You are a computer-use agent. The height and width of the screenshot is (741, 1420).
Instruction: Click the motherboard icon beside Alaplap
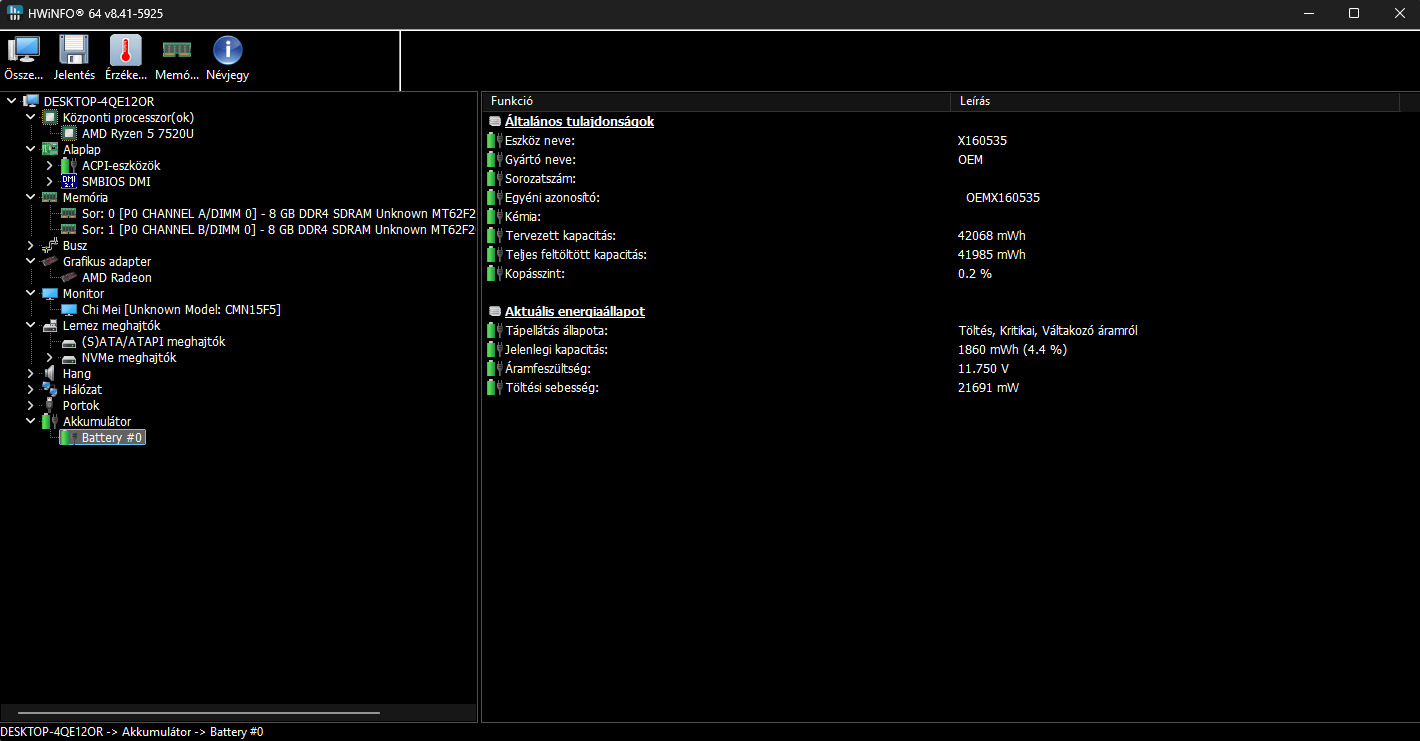point(50,149)
